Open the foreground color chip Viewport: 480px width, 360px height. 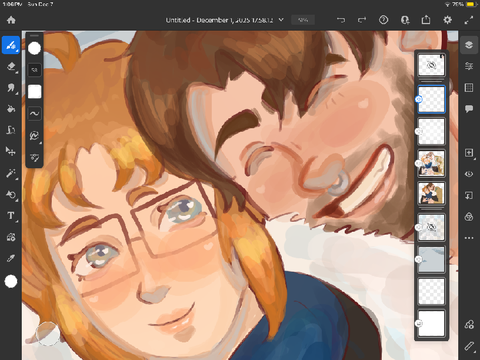(11, 281)
